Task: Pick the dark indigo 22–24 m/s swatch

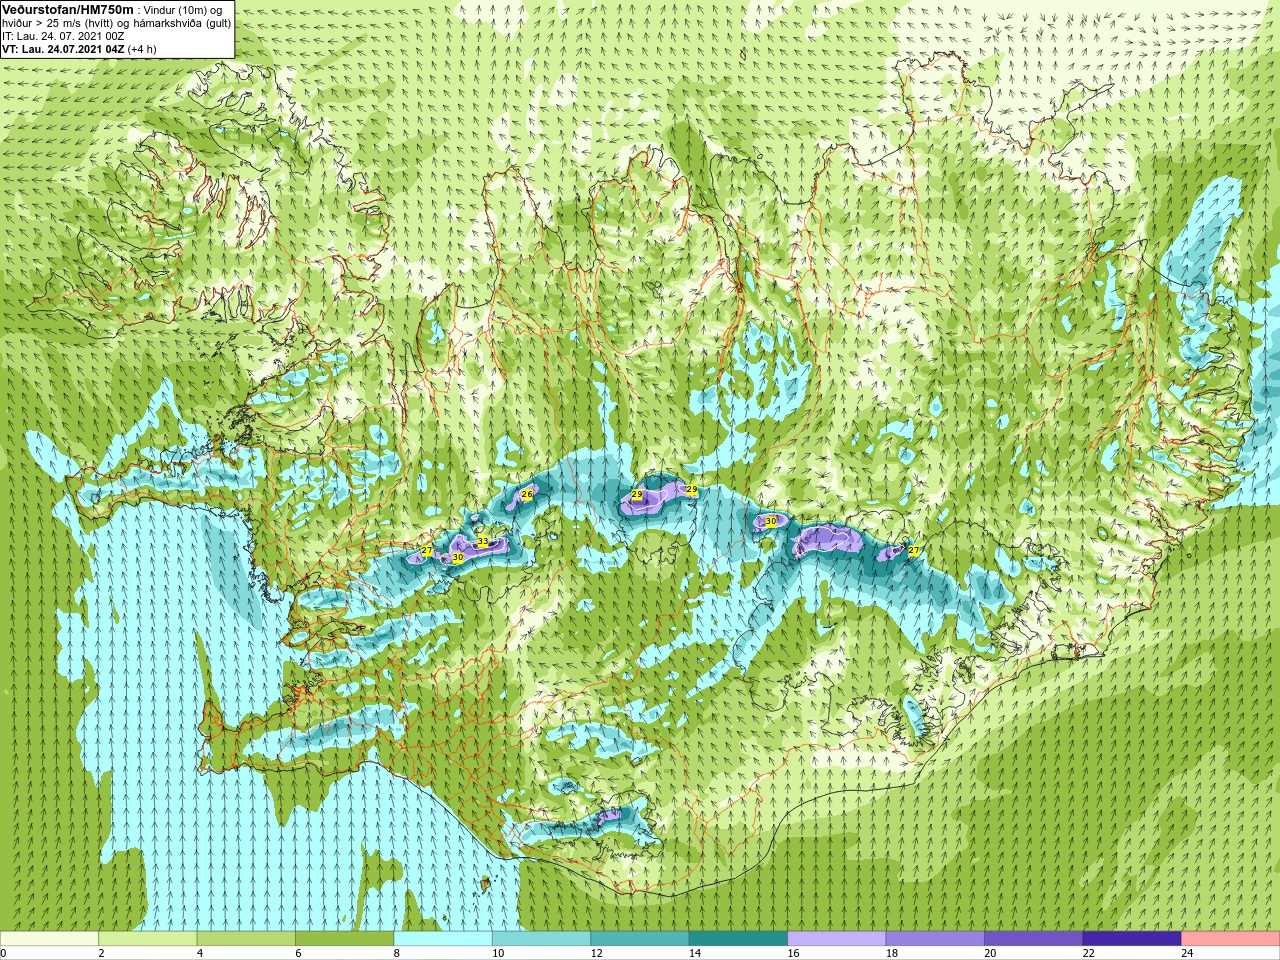Action: [x=1132, y=939]
